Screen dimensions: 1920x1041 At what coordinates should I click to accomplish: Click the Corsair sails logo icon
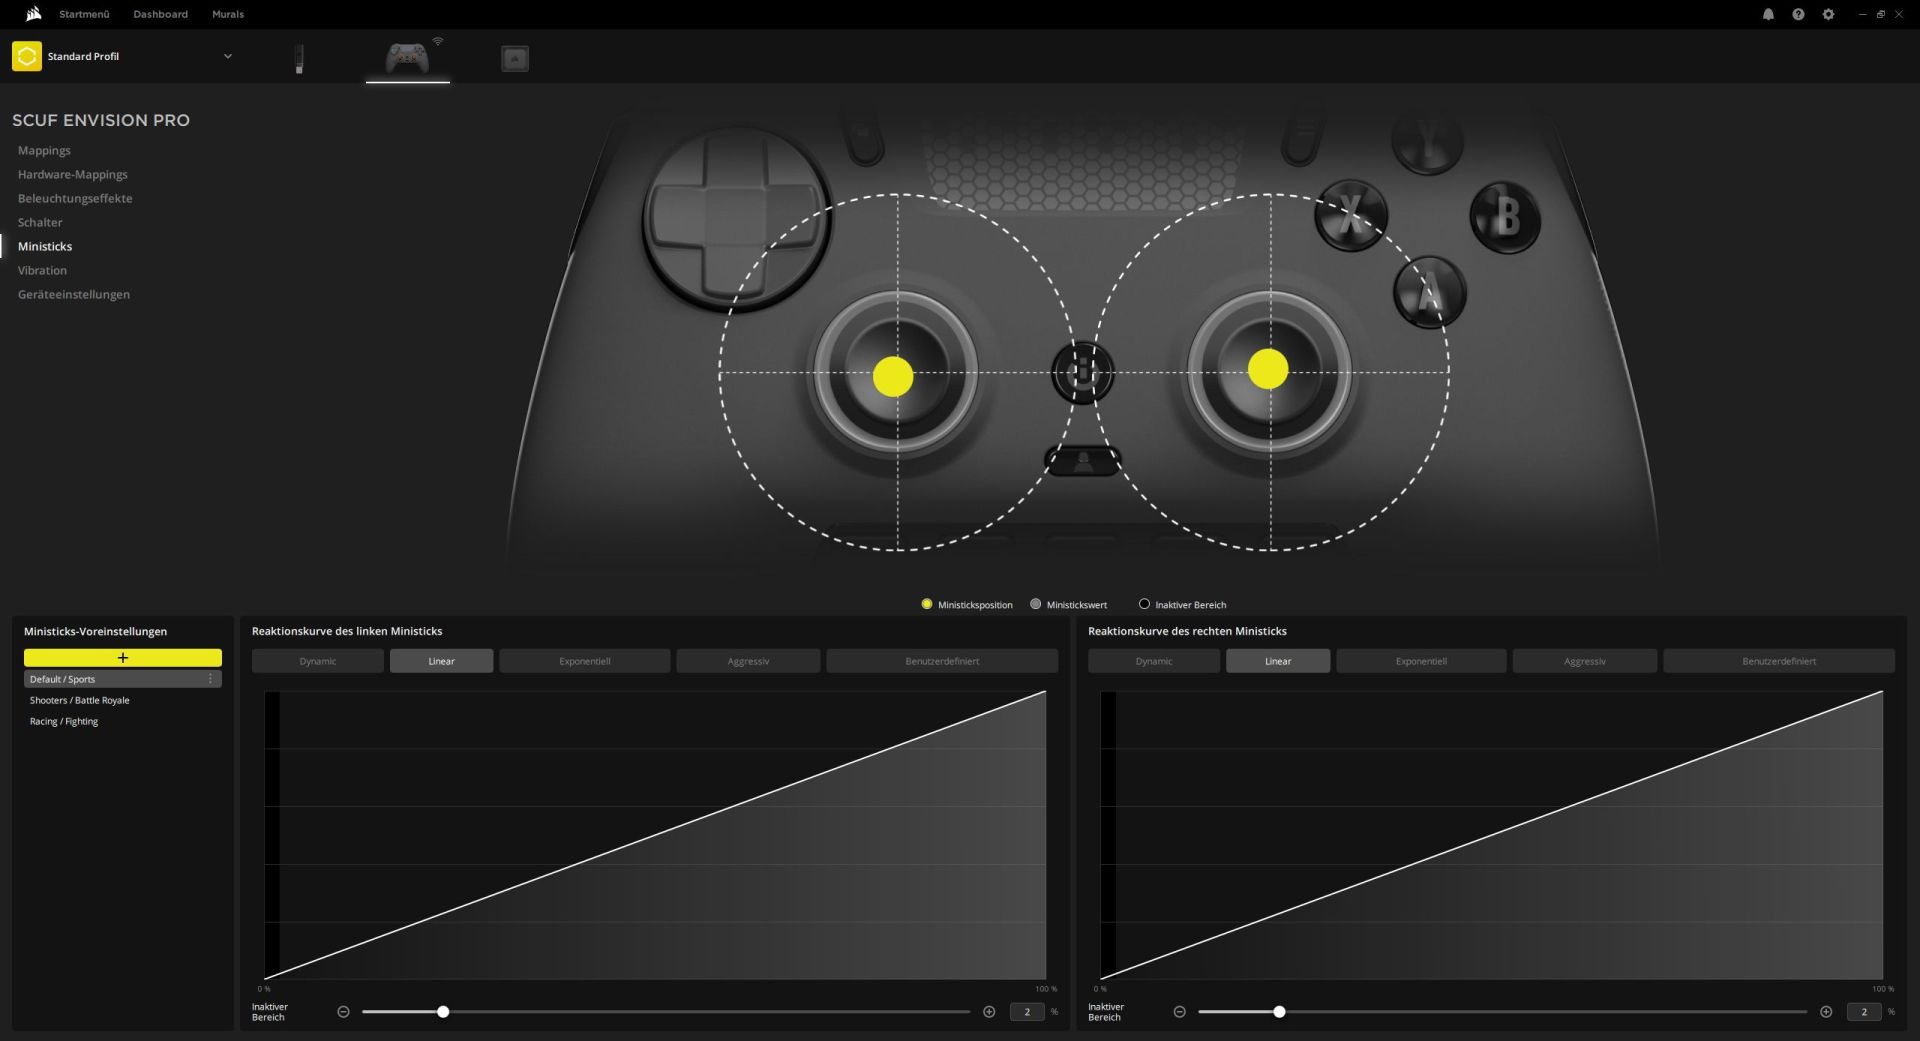34,14
